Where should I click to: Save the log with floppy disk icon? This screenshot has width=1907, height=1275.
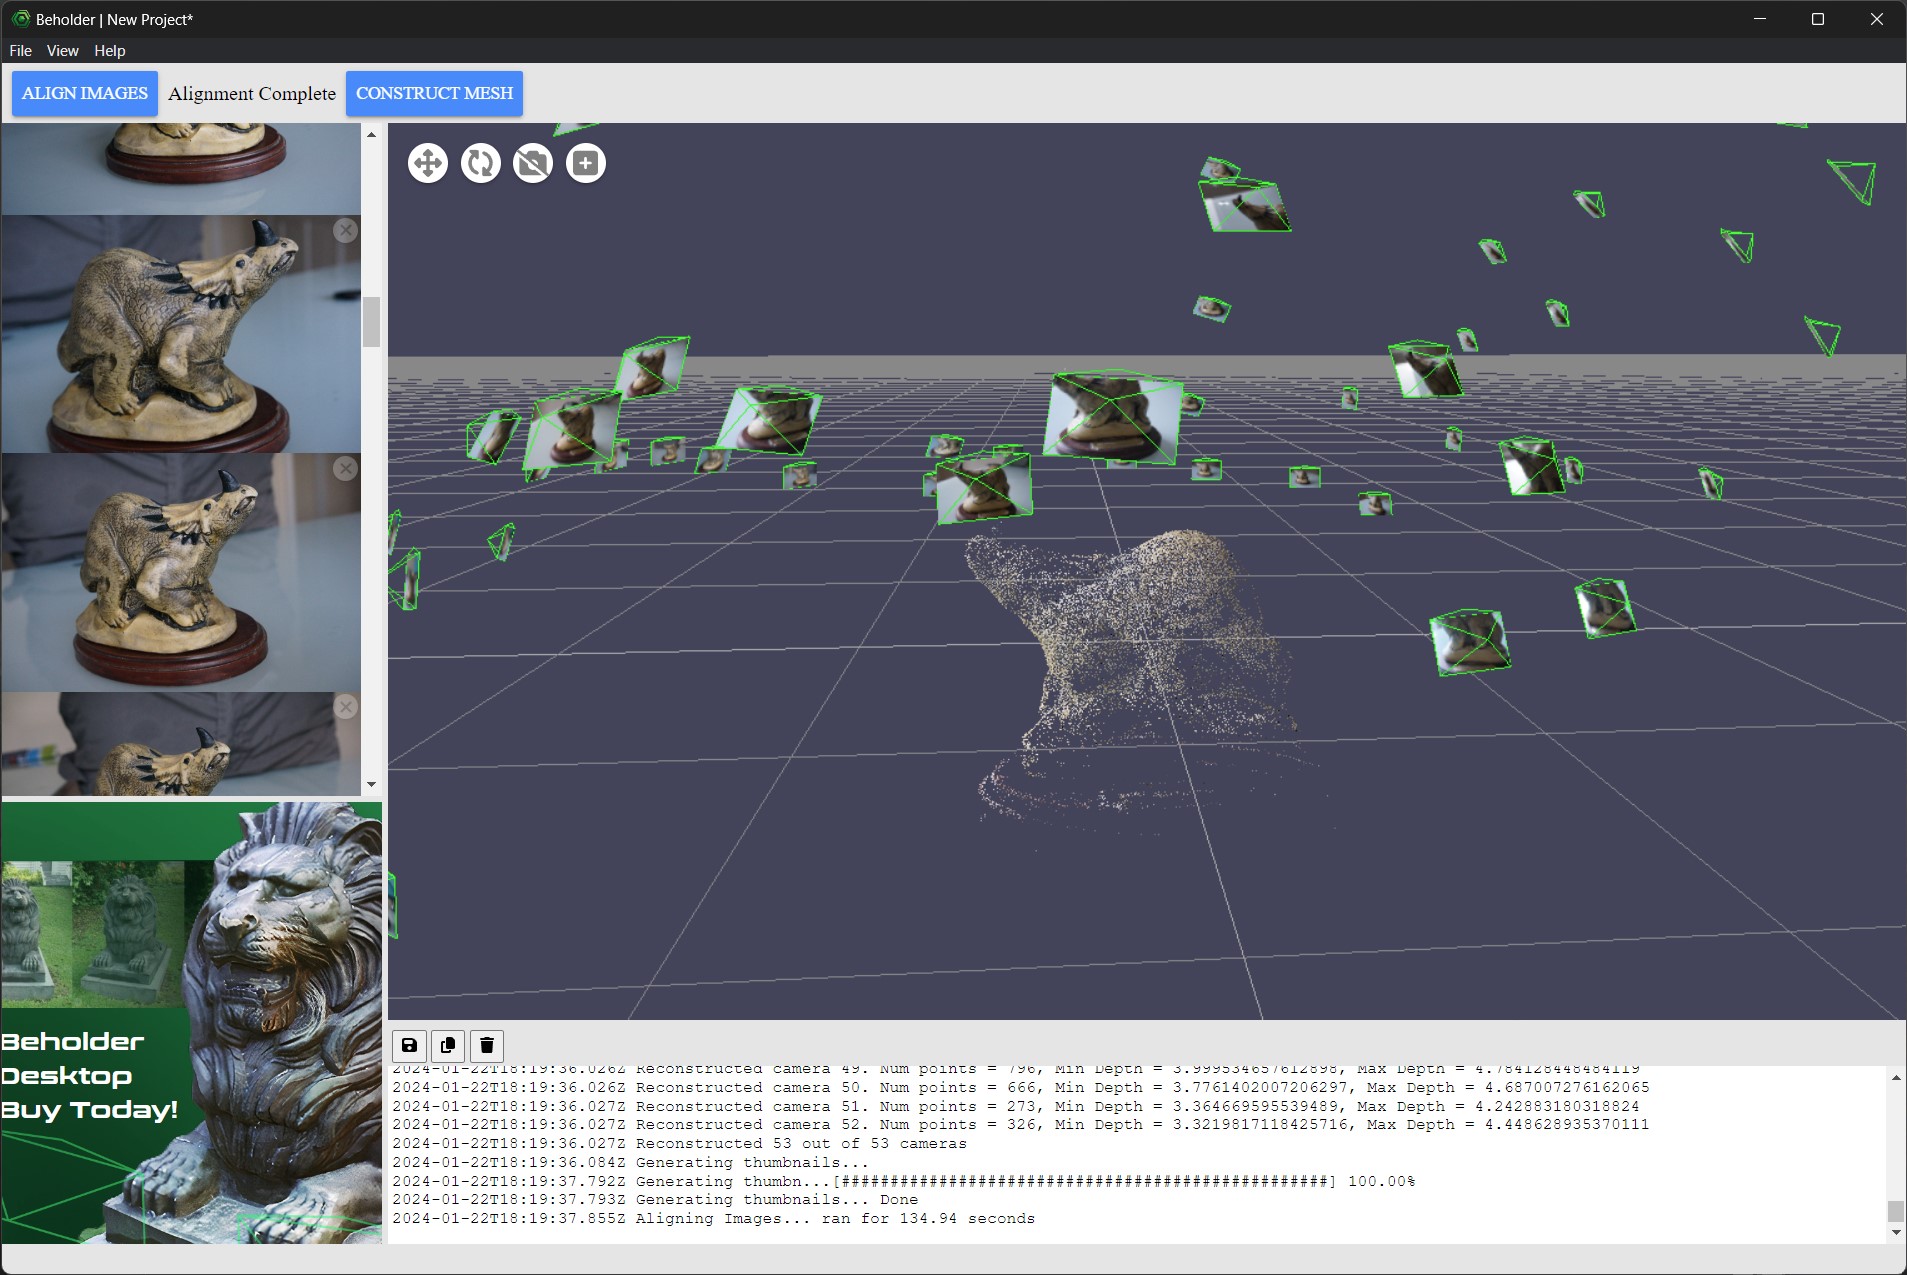(x=410, y=1045)
